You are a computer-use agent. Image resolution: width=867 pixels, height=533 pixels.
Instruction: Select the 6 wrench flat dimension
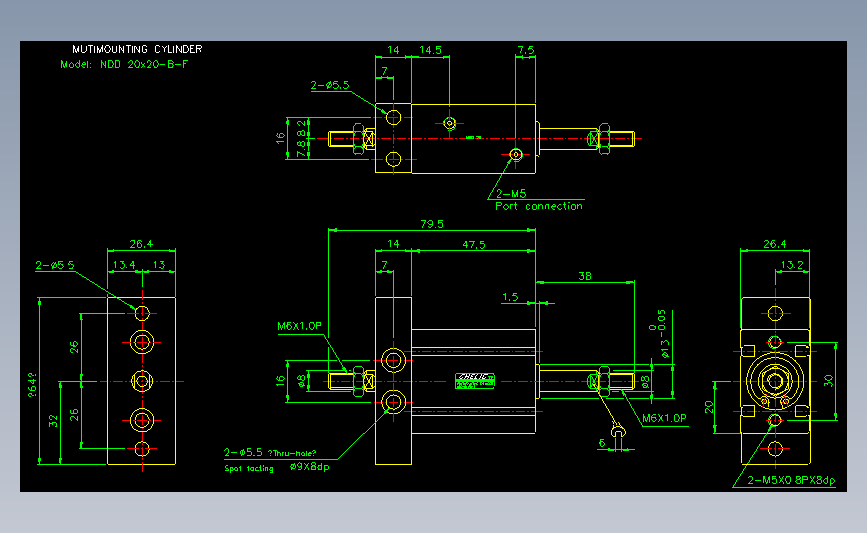click(x=602, y=443)
